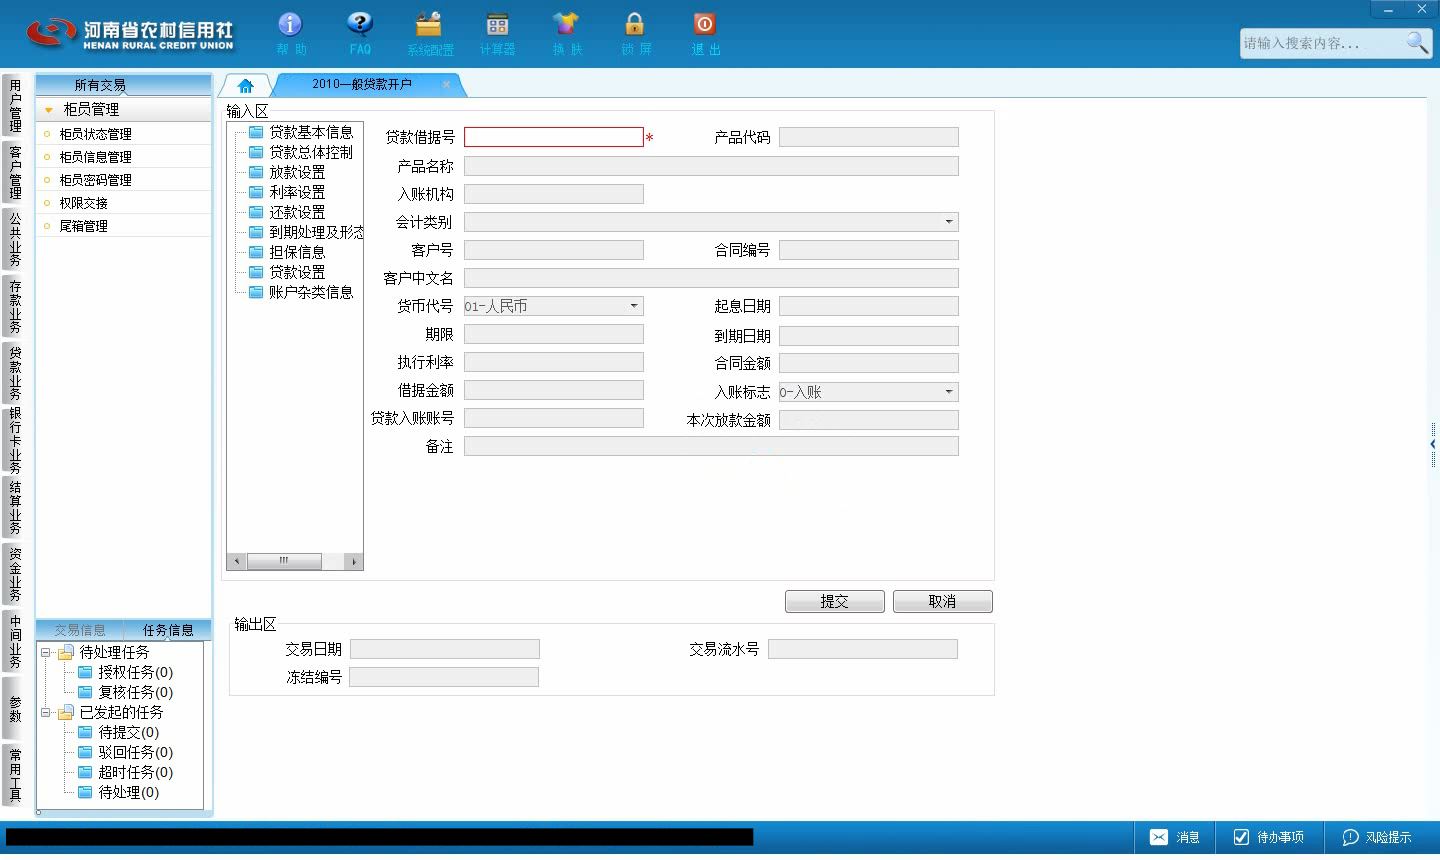Open 公共业务 vertical sidebar tab

pos(14,239)
